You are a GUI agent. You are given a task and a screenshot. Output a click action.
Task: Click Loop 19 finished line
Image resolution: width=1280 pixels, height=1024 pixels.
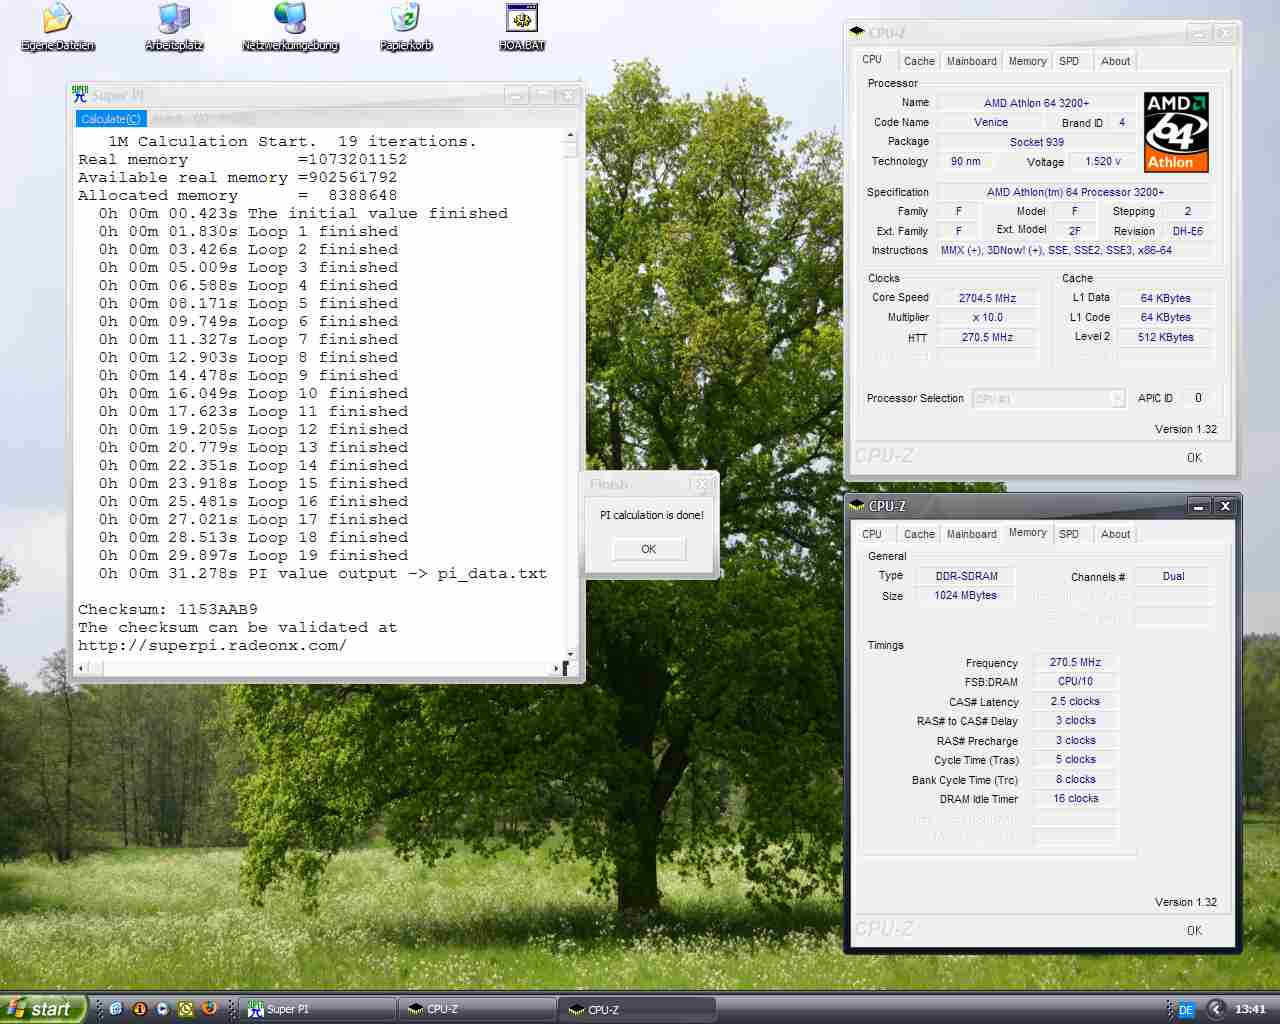(x=253, y=555)
